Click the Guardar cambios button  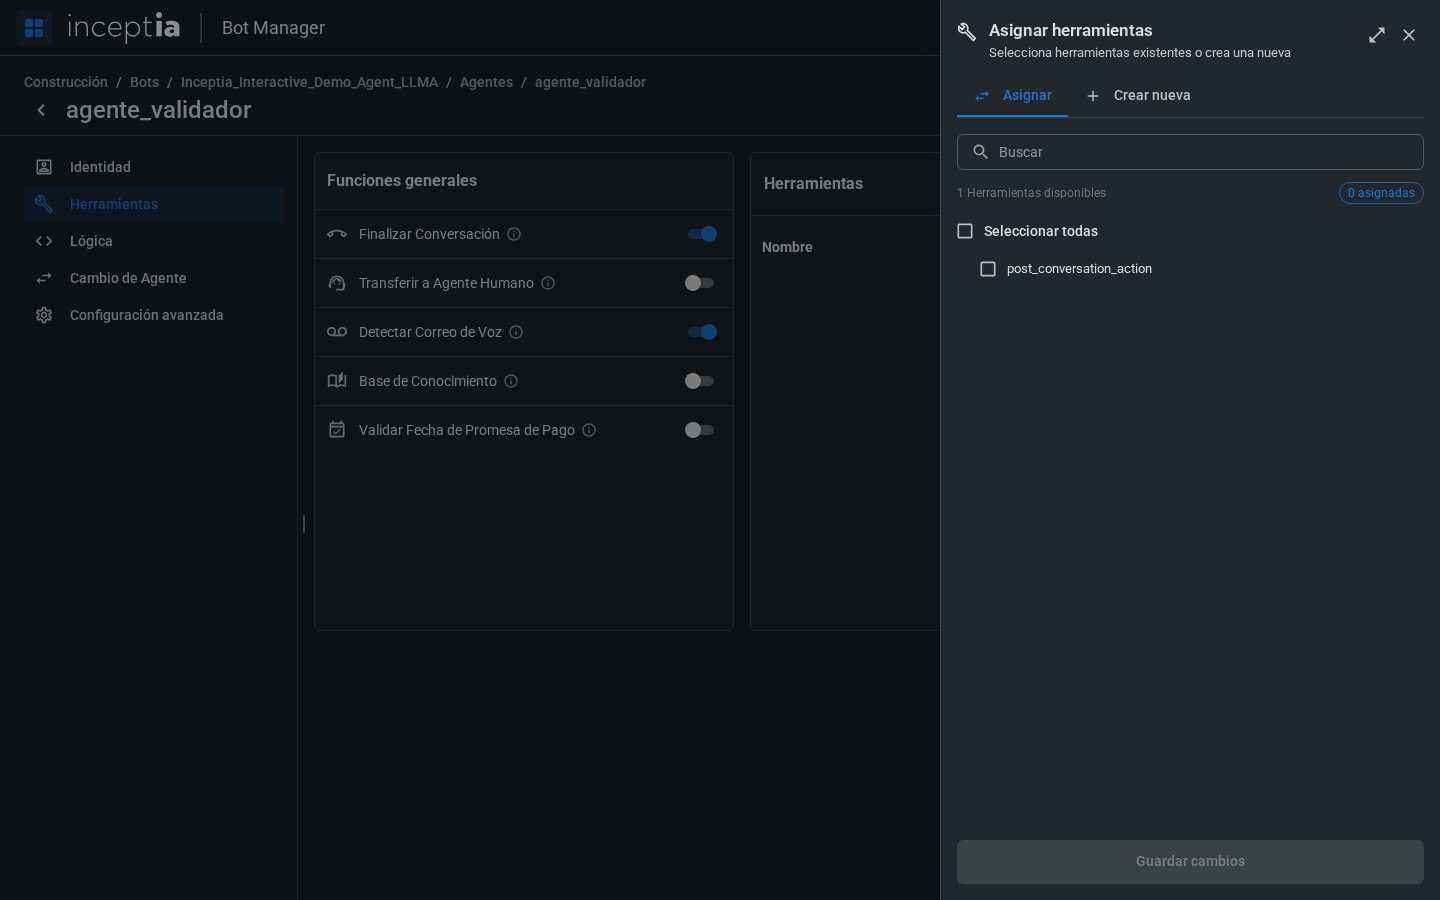point(1190,862)
